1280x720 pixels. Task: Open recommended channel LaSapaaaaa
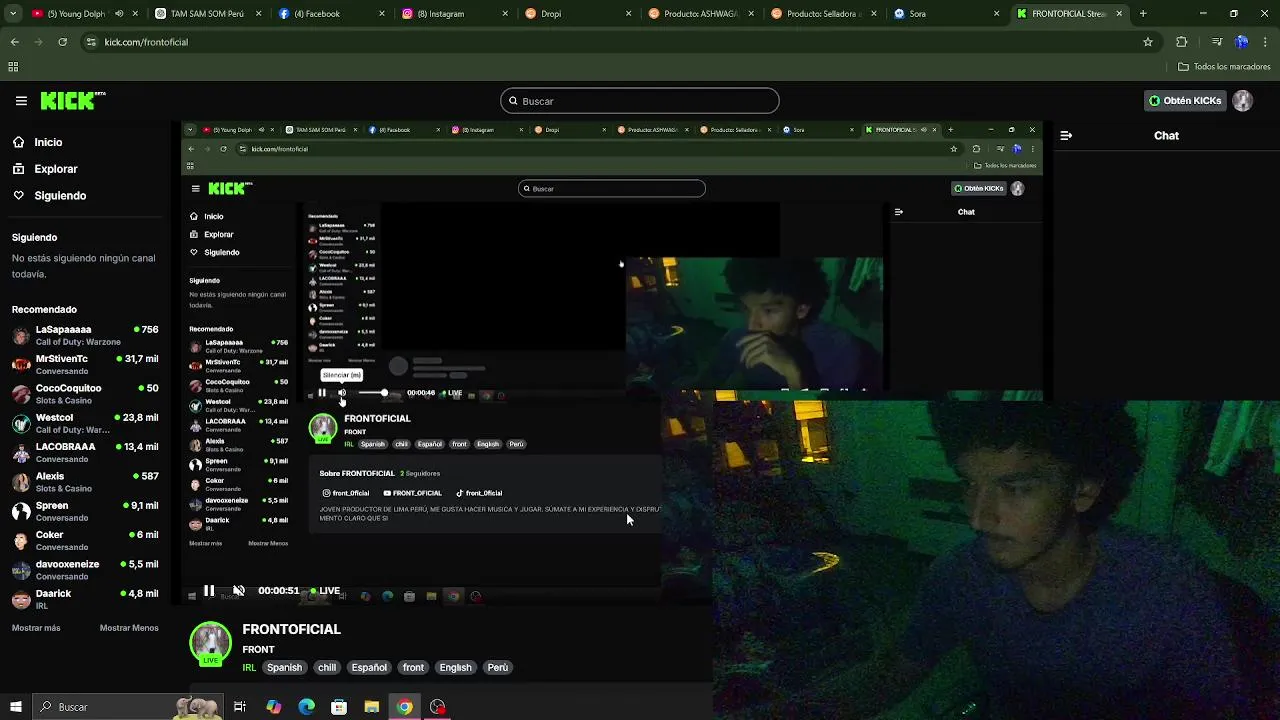(85, 335)
